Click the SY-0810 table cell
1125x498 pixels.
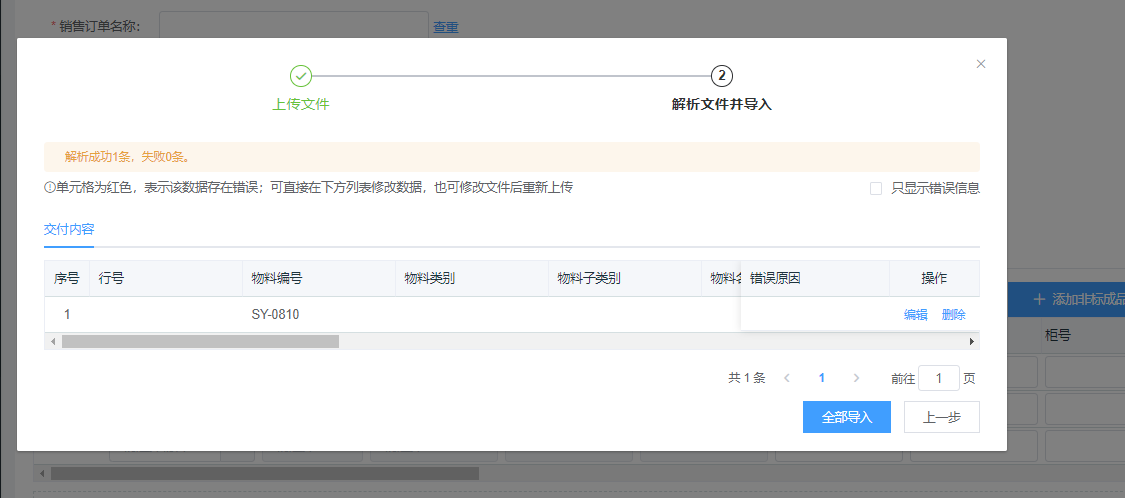click(276, 314)
